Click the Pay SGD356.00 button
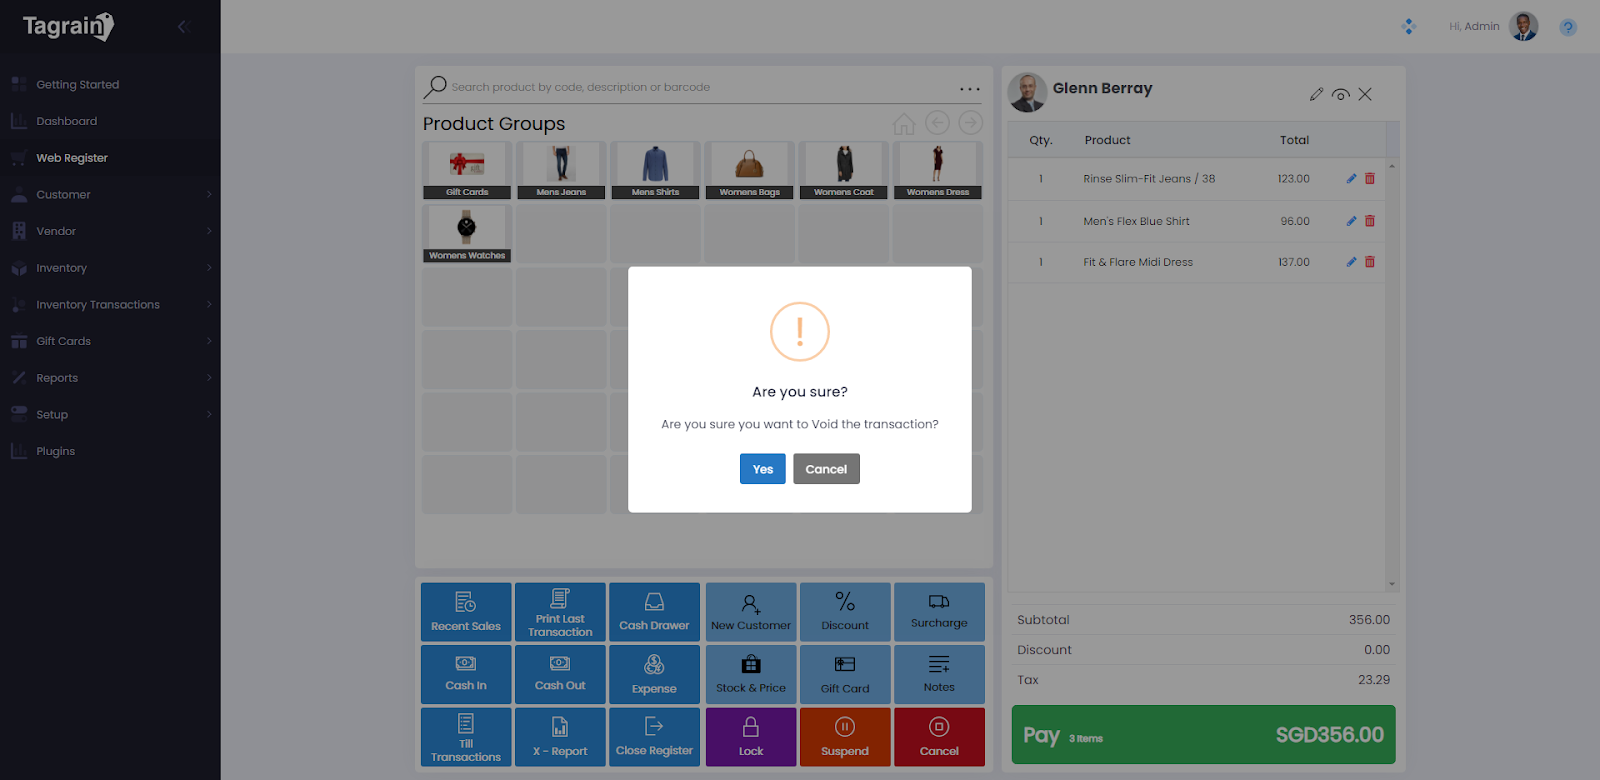1600x780 pixels. [1203, 735]
